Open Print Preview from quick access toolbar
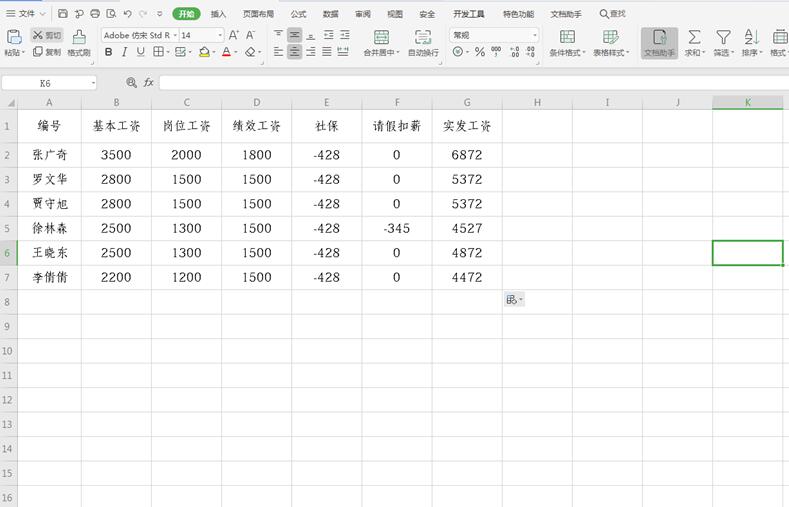 (111, 14)
